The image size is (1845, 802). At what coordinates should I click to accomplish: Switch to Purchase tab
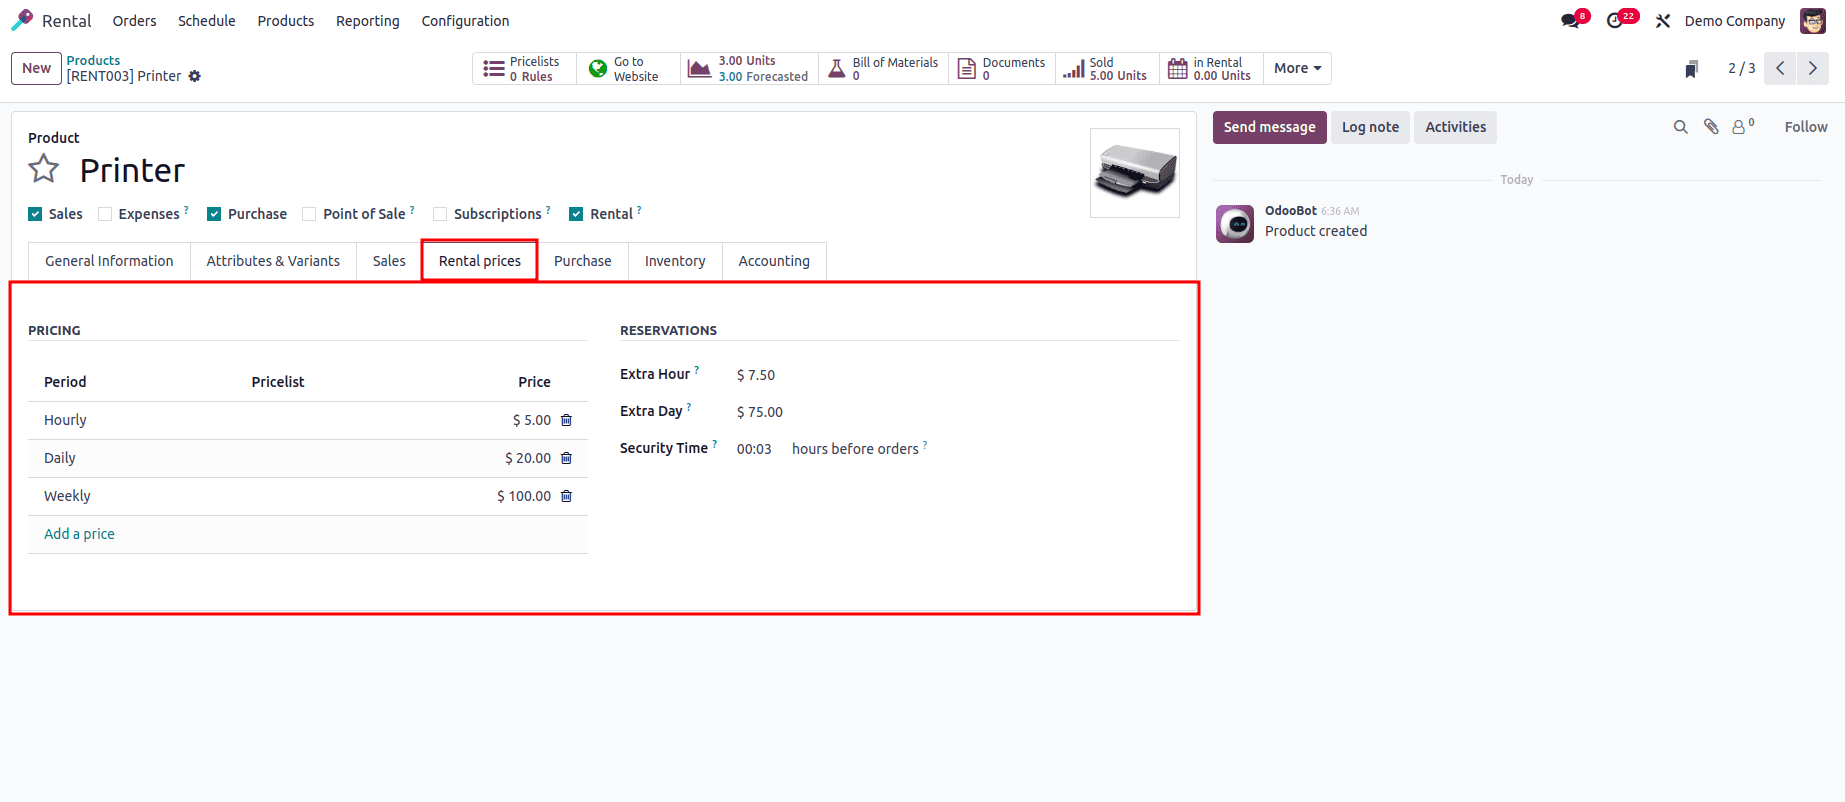click(x=583, y=261)
